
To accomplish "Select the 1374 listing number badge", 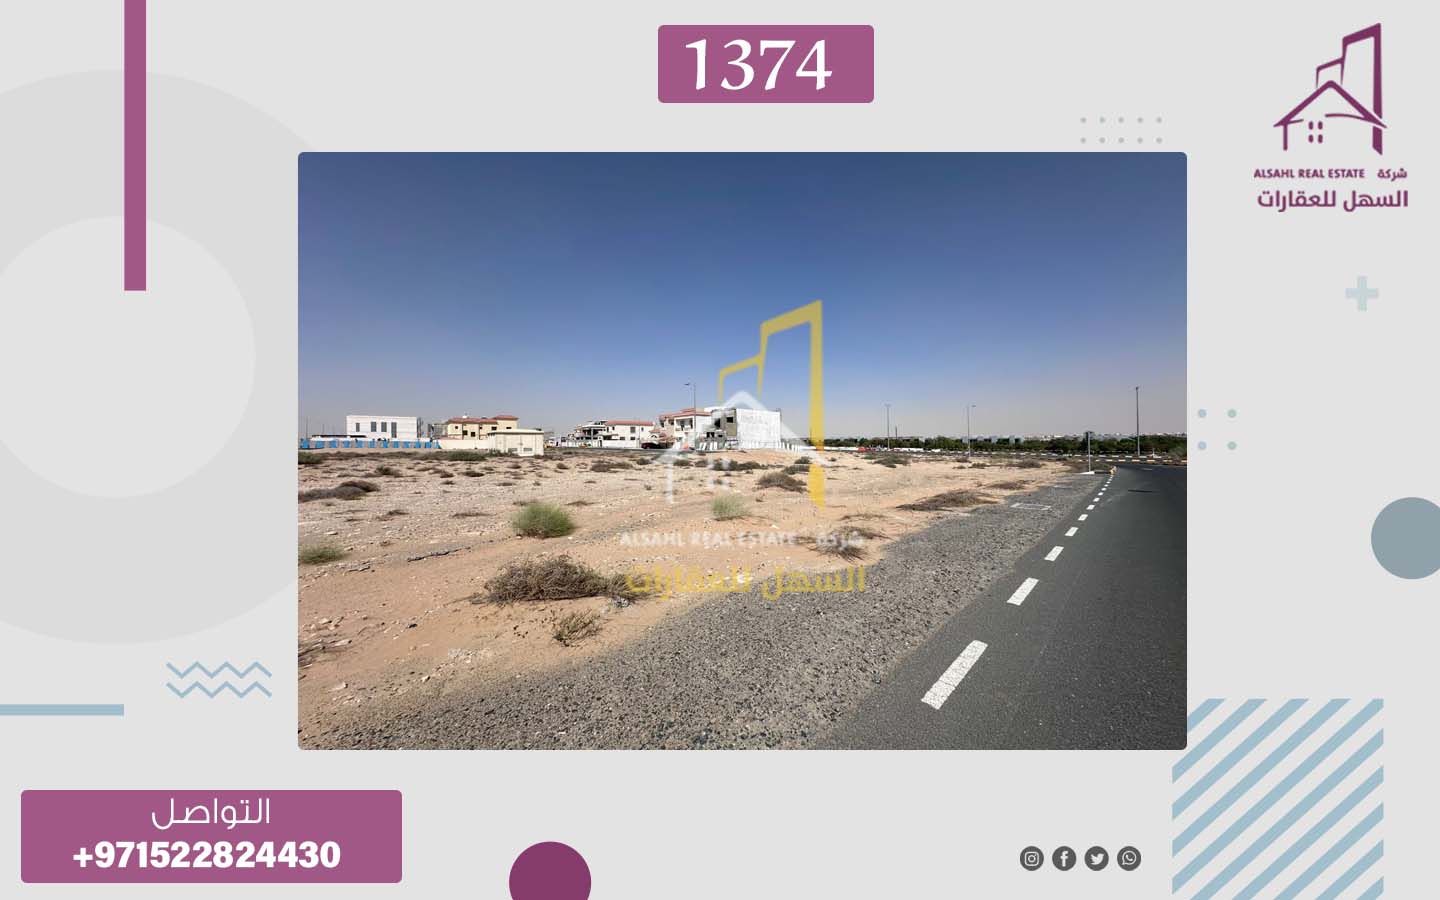I will point(765,64).
